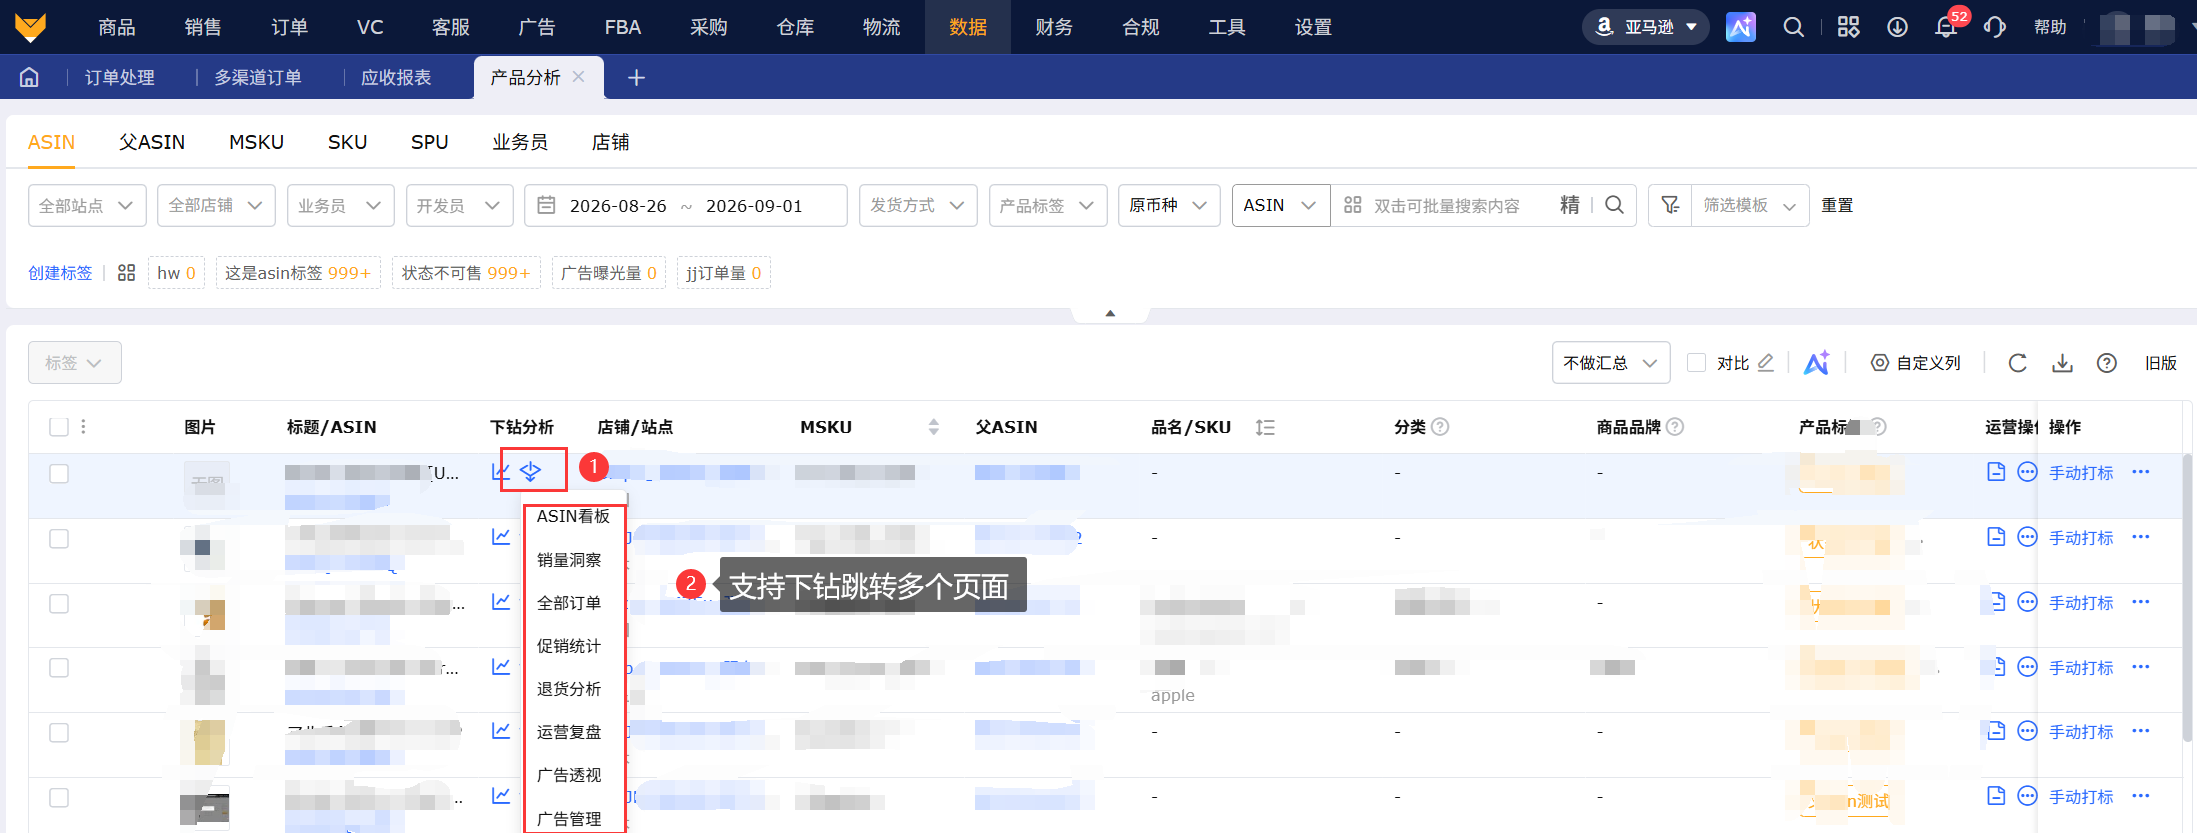Switch to 旧版 old version
Viewport: 2197px width, 833px height.
click(x=2161, y=363)
